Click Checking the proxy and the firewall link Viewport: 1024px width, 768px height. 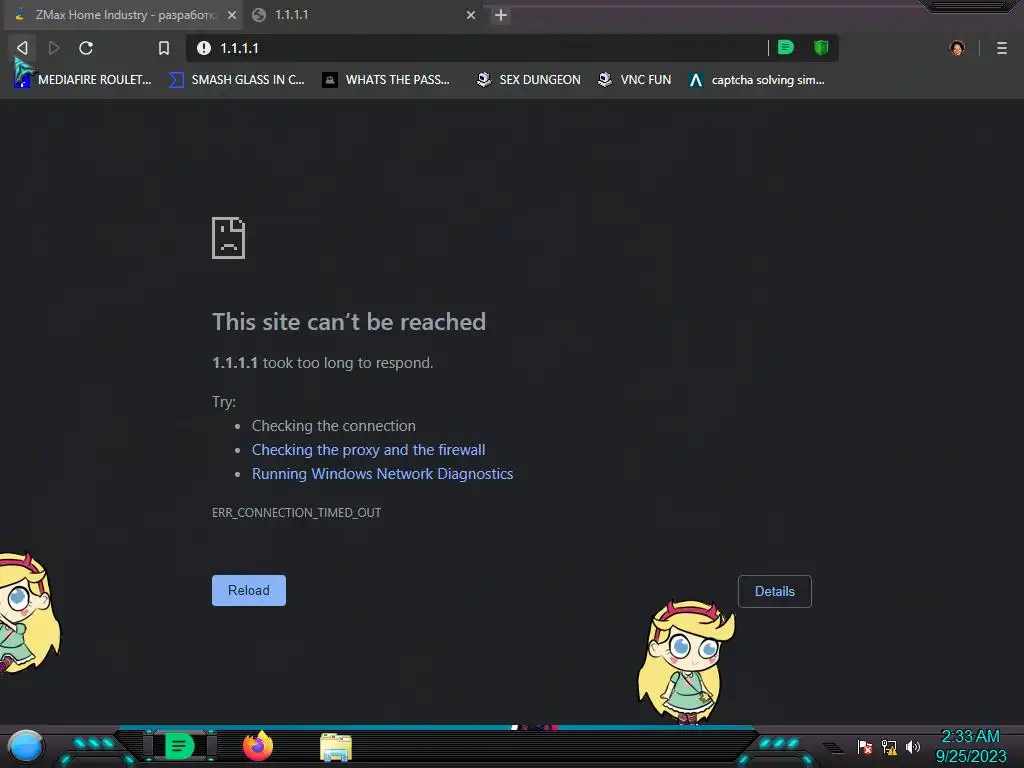point(368,450)
